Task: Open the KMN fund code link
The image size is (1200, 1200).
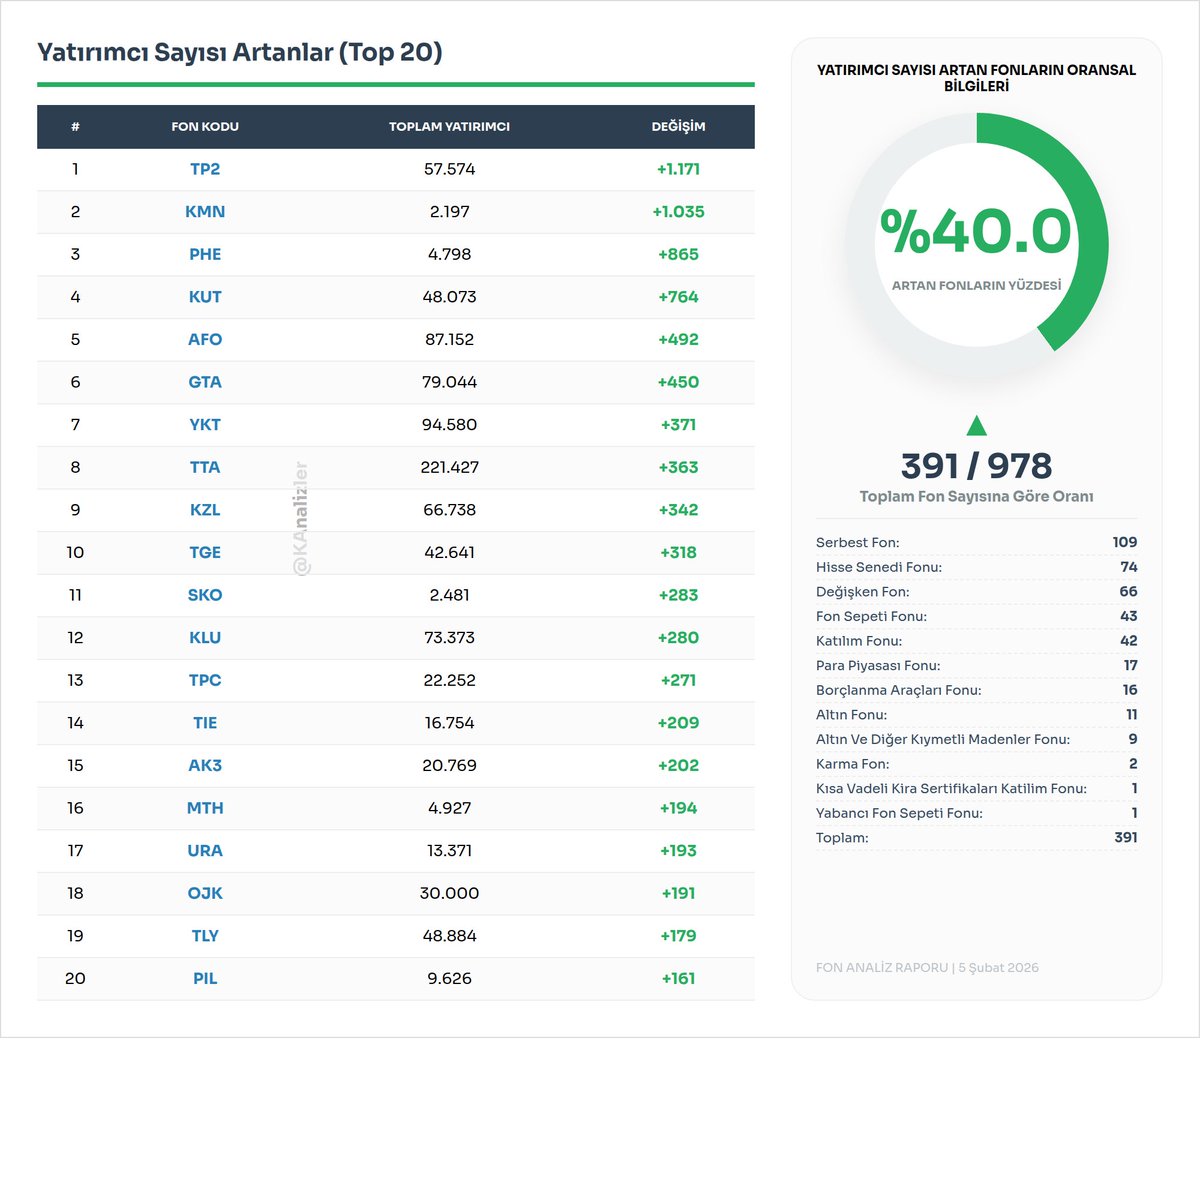Action: click(205, 212)
